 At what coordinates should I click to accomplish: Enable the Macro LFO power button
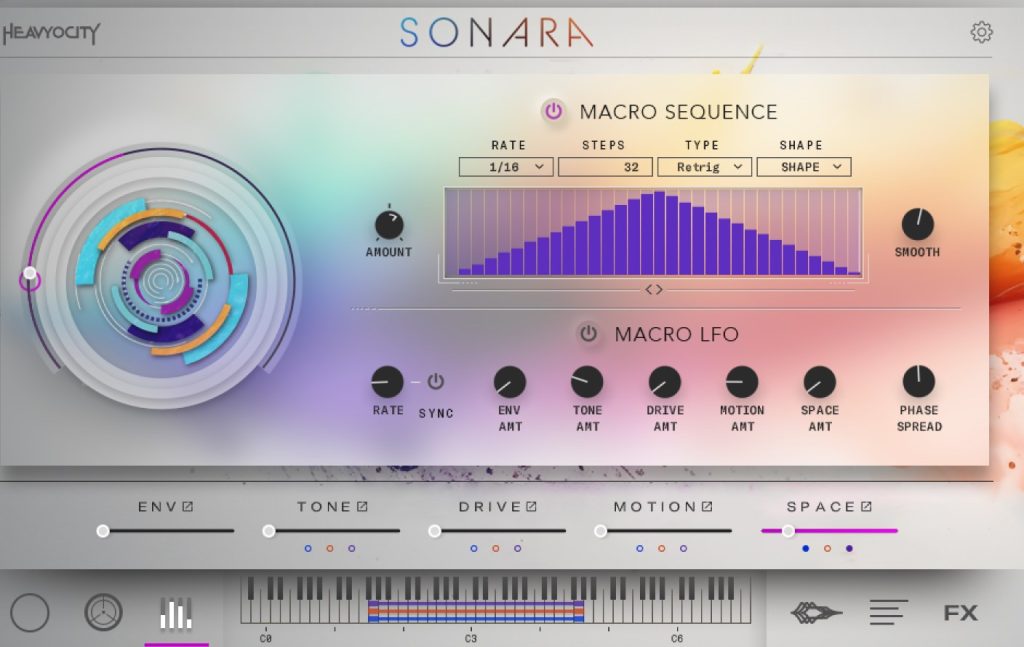588,334
